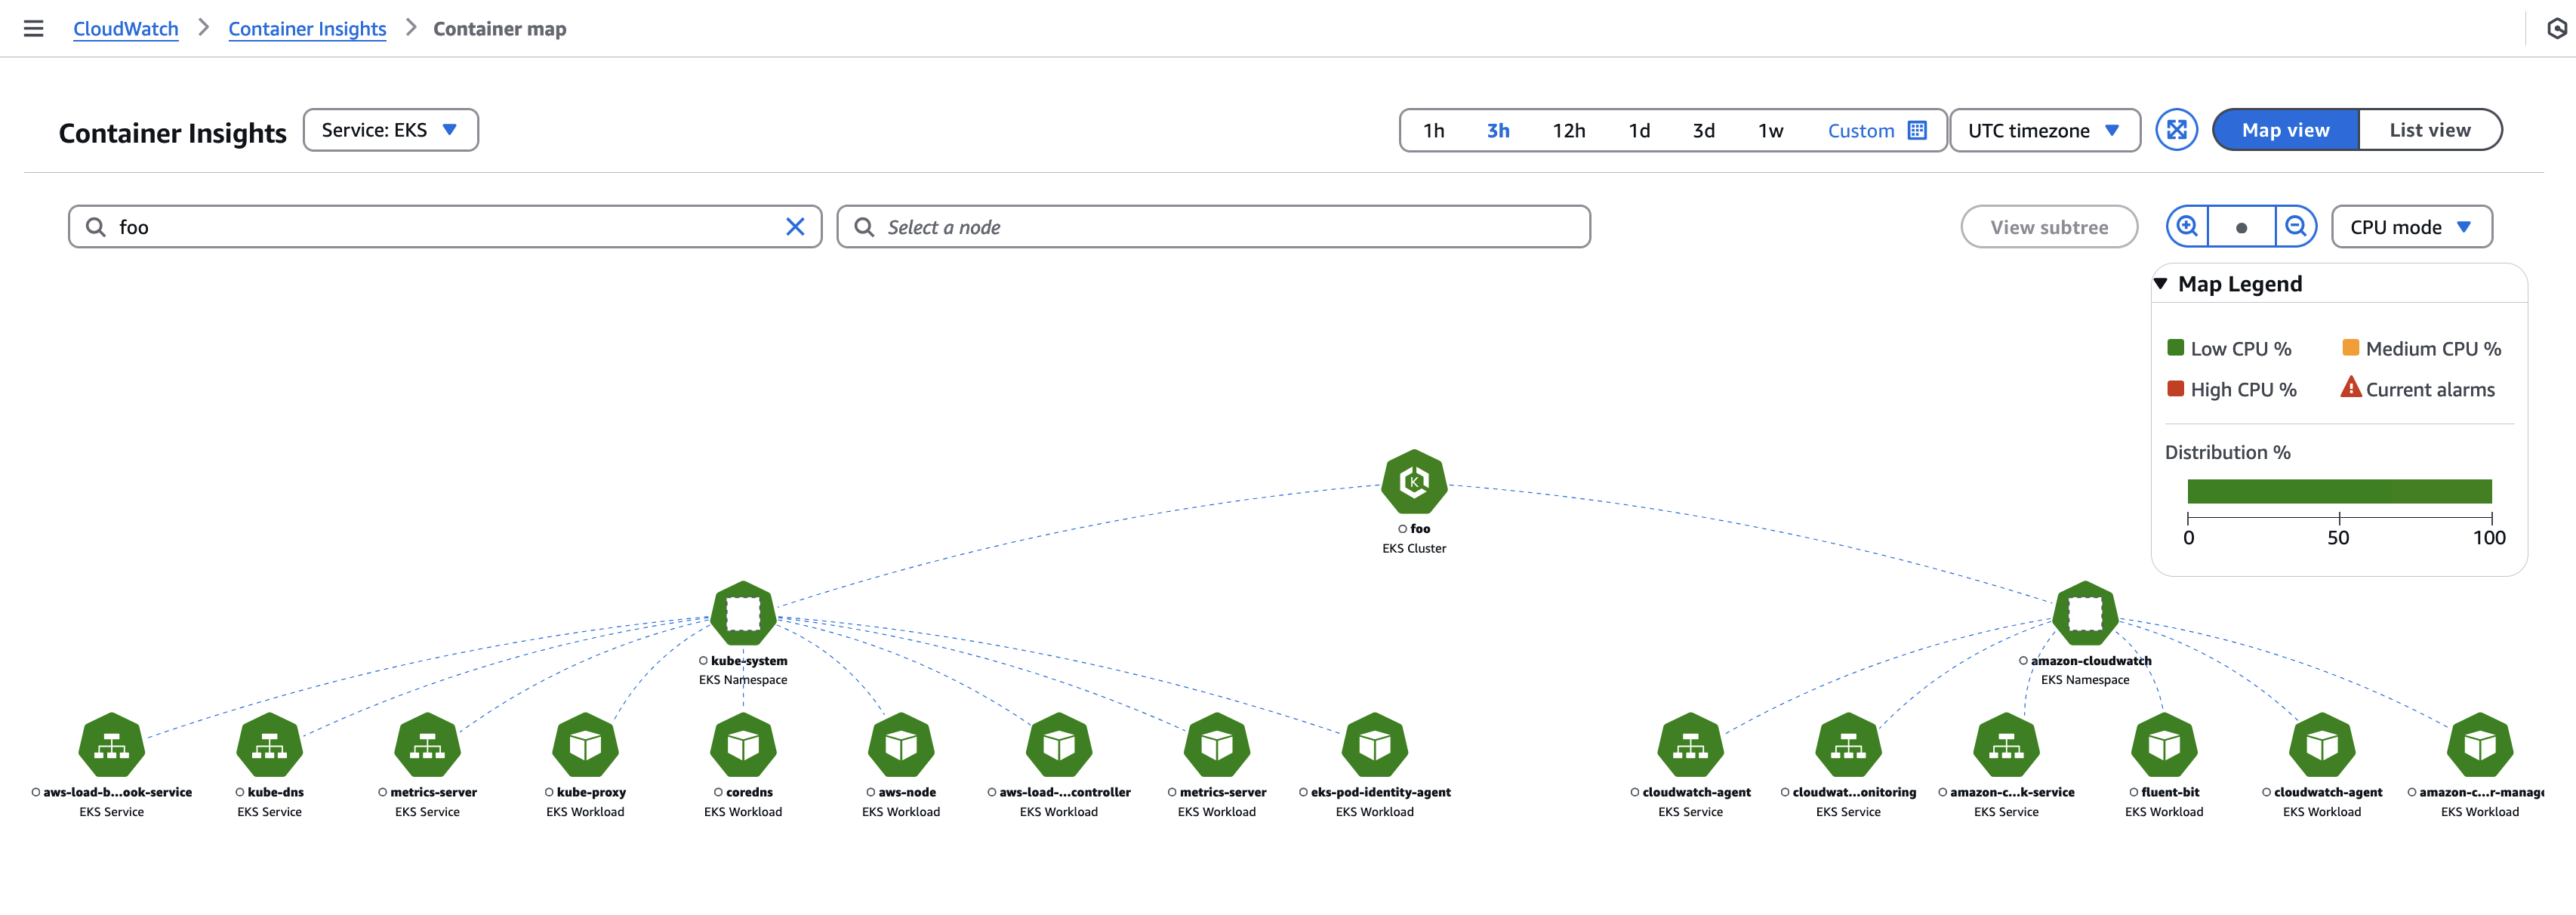Click the magnifier icon beside Select a node

[x=864, y=227]
